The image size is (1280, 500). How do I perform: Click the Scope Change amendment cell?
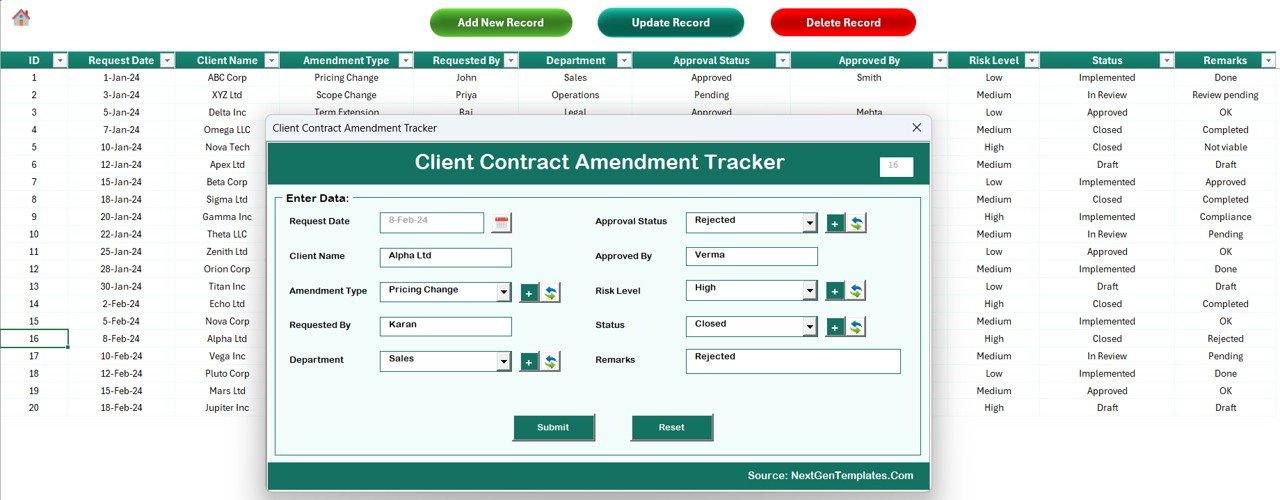click(x=345, y=95)
